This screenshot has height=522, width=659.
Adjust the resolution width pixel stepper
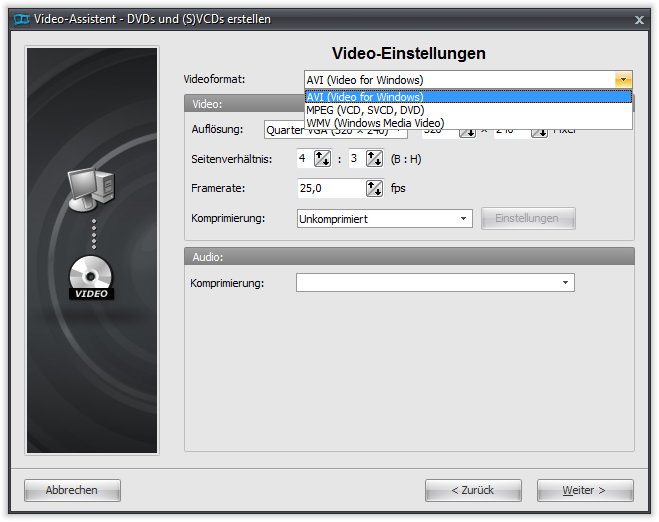tap(468, 132)
